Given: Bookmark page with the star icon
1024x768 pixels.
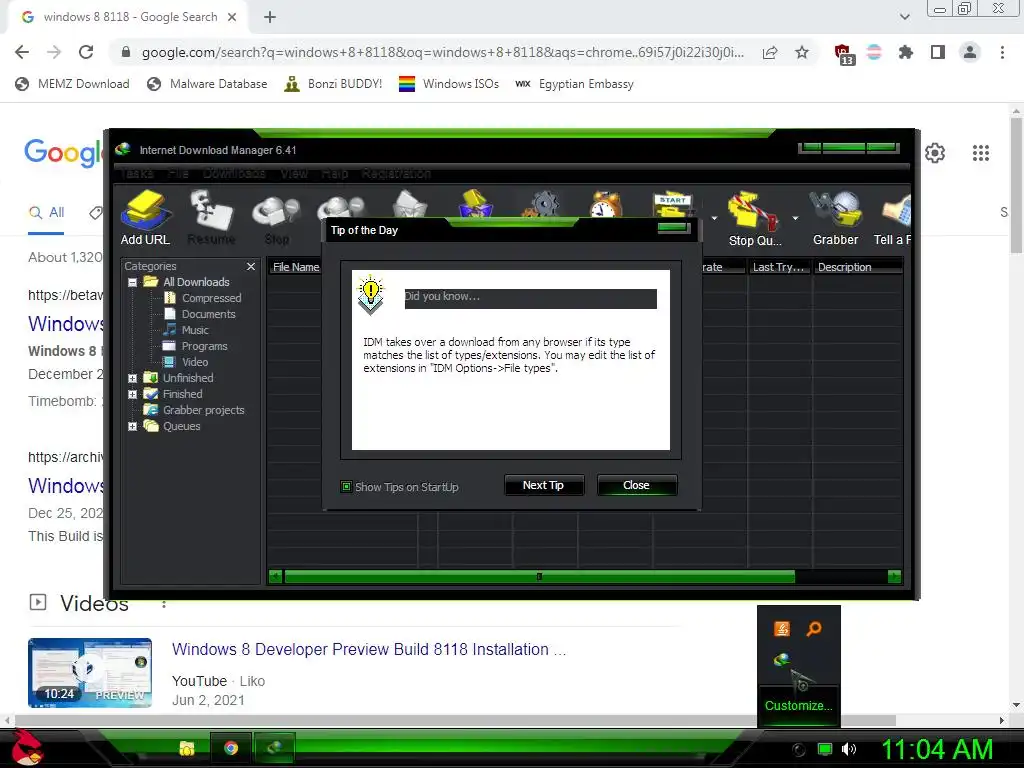Looking at the screenshot, I should pos(802,52).
